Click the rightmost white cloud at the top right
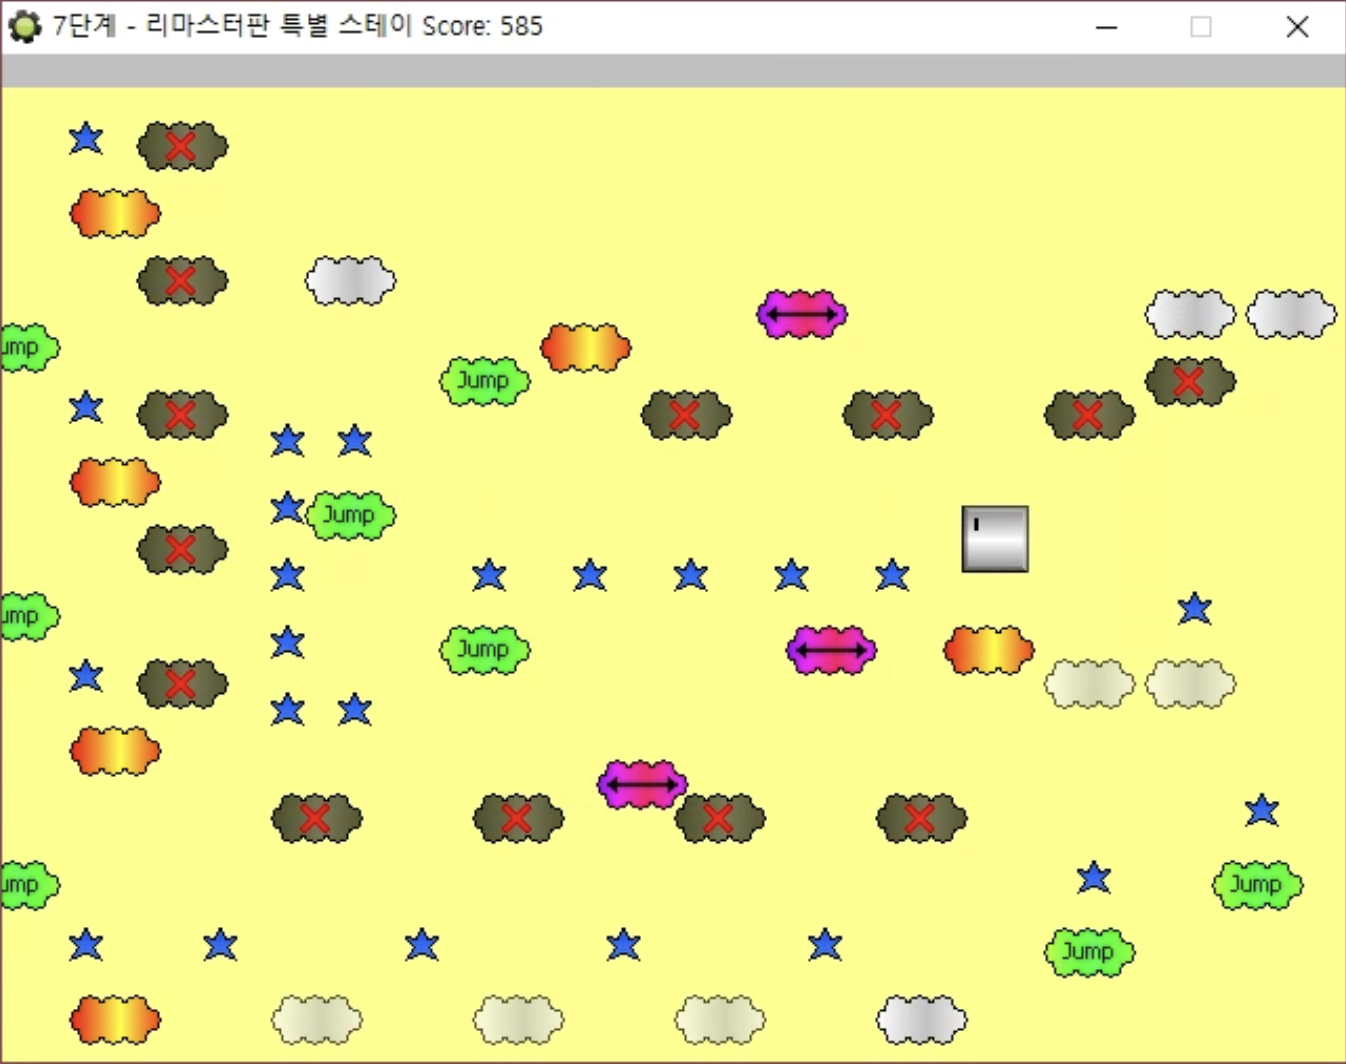The height and width of the screenshot is (1064, 1346). pyautogui.click(x=1291, y=314)
